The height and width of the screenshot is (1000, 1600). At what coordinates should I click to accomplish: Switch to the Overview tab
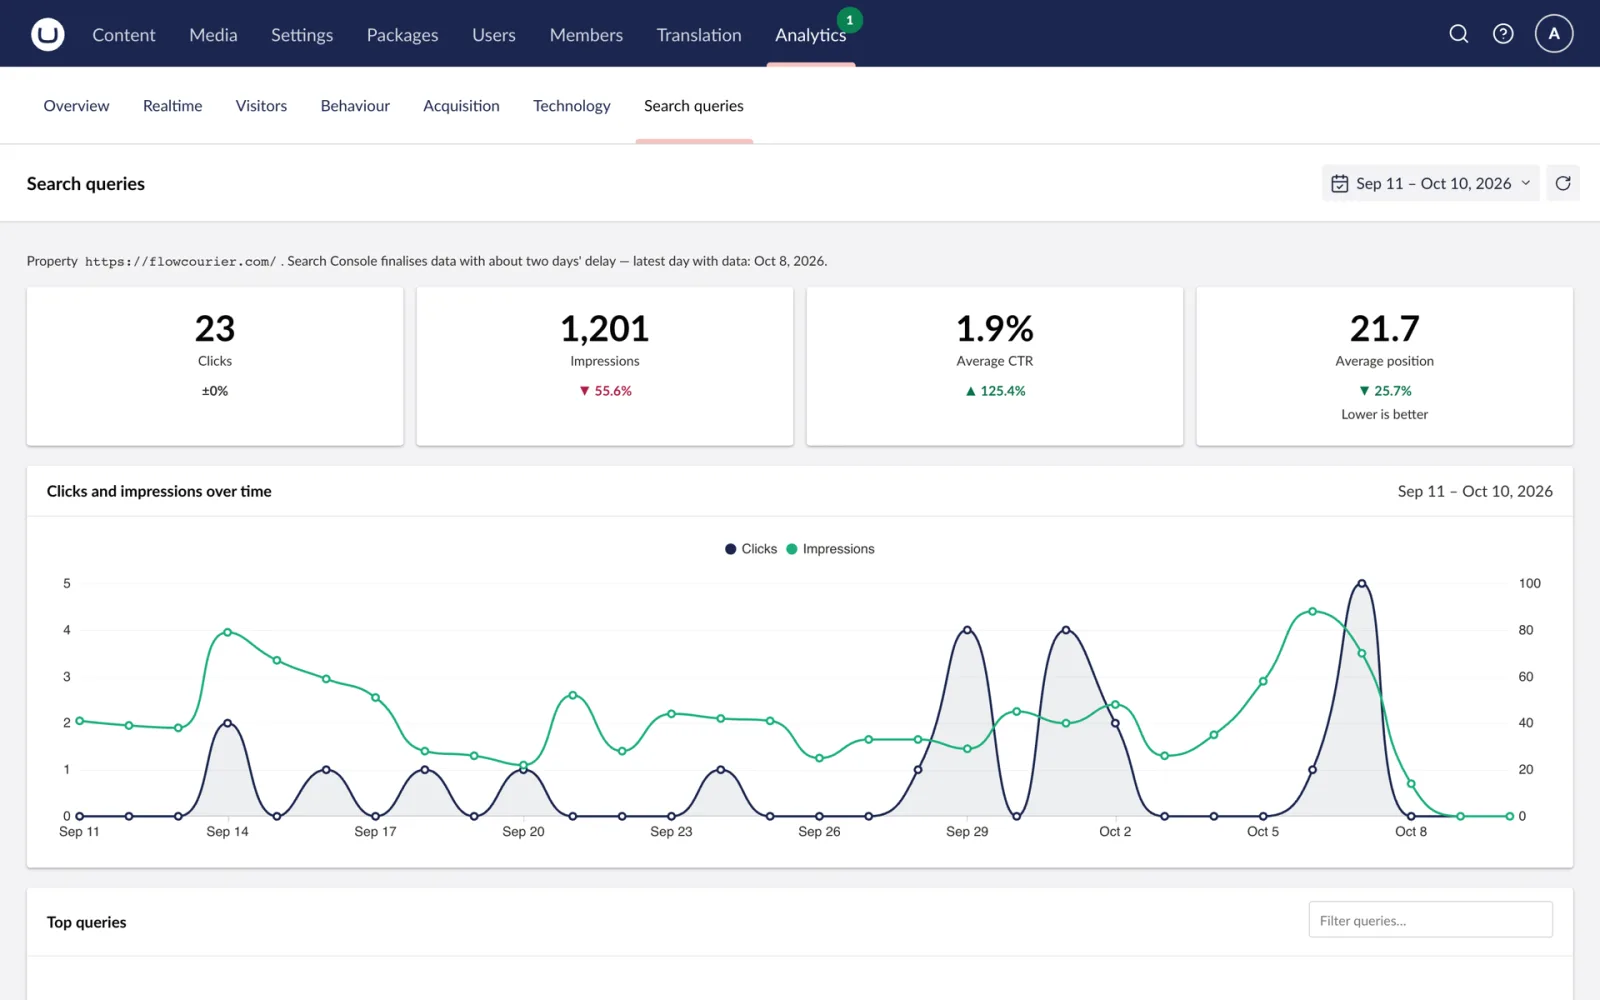point(76,106)
